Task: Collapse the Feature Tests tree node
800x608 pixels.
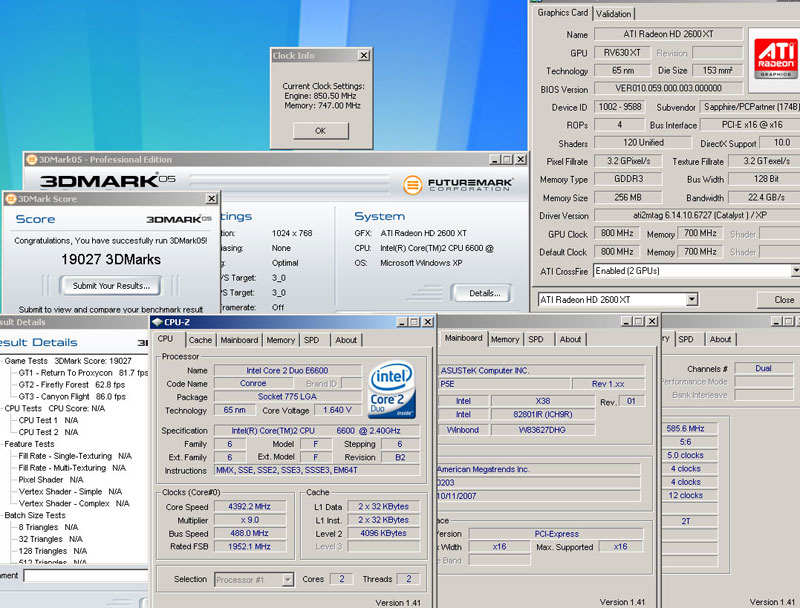Action: pyautogui.click(x=29, y=444)
